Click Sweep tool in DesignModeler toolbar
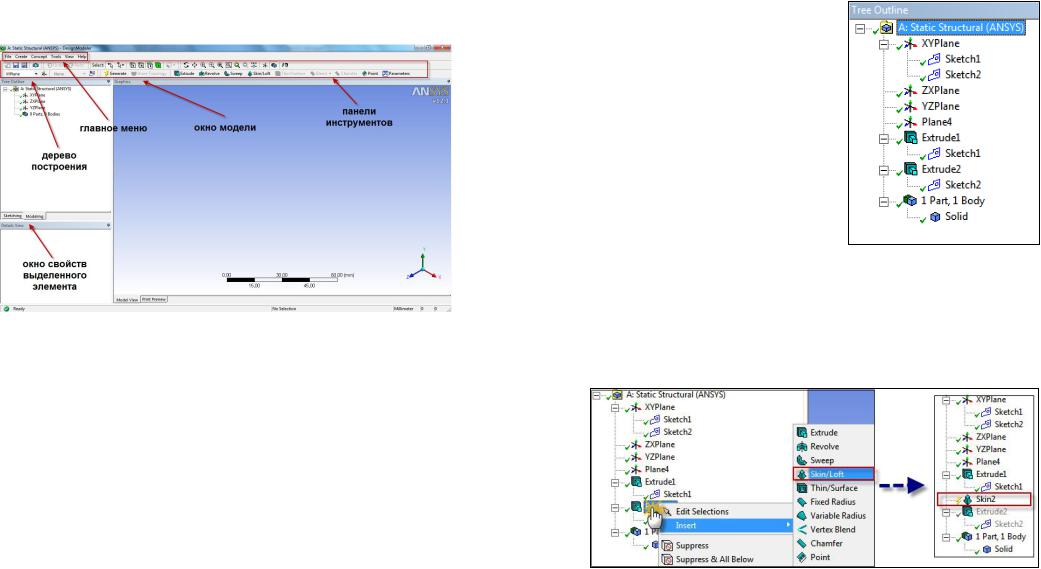This screenshot has height=569, width=1041. pyautogui.click(x=233, y=74)
